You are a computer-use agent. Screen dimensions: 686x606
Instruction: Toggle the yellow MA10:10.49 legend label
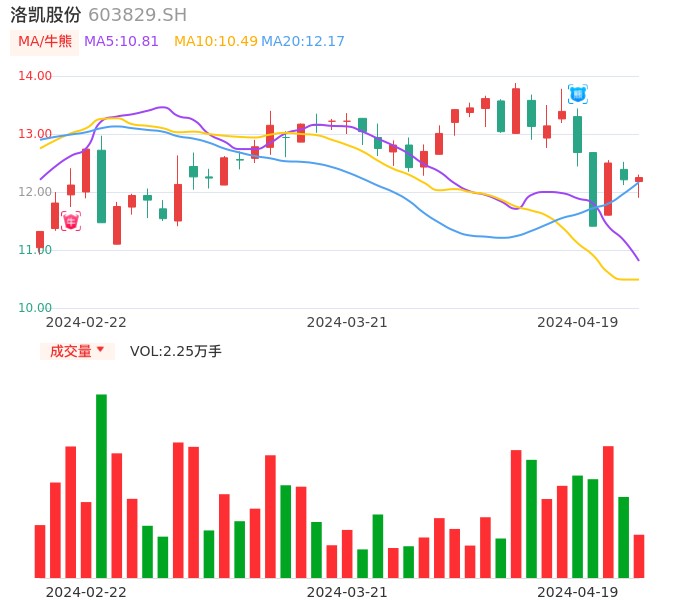point(215,42)
